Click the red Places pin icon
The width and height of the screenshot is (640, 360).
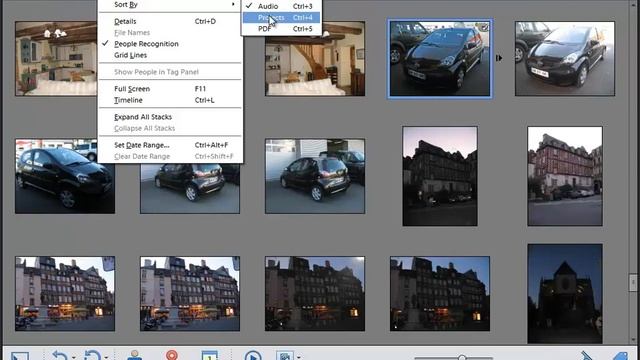coord(172,355)
